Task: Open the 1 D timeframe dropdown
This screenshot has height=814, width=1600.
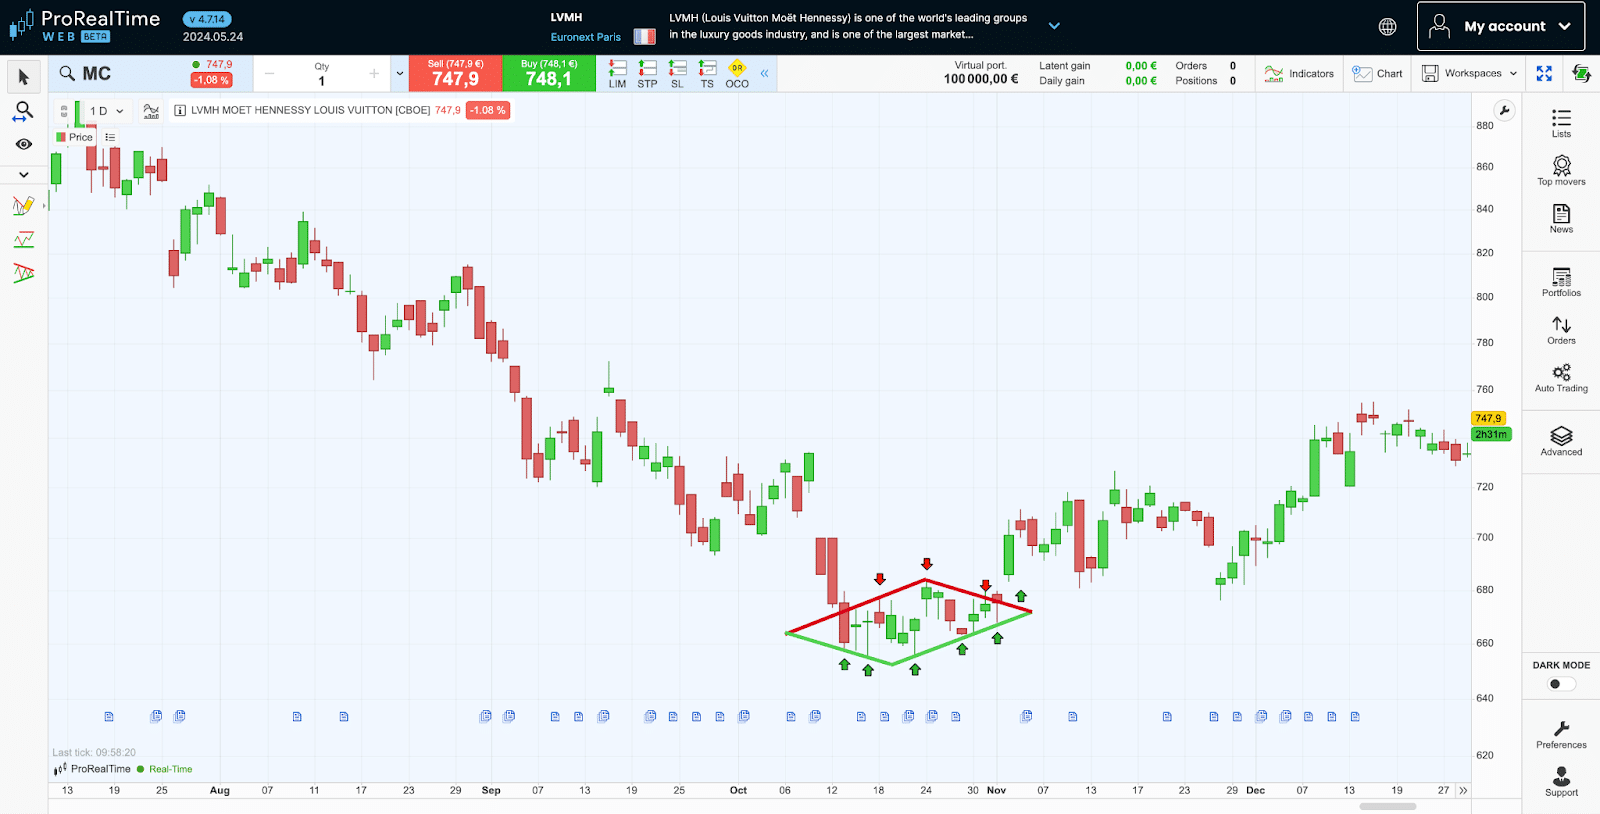Action: coord(106,111)
